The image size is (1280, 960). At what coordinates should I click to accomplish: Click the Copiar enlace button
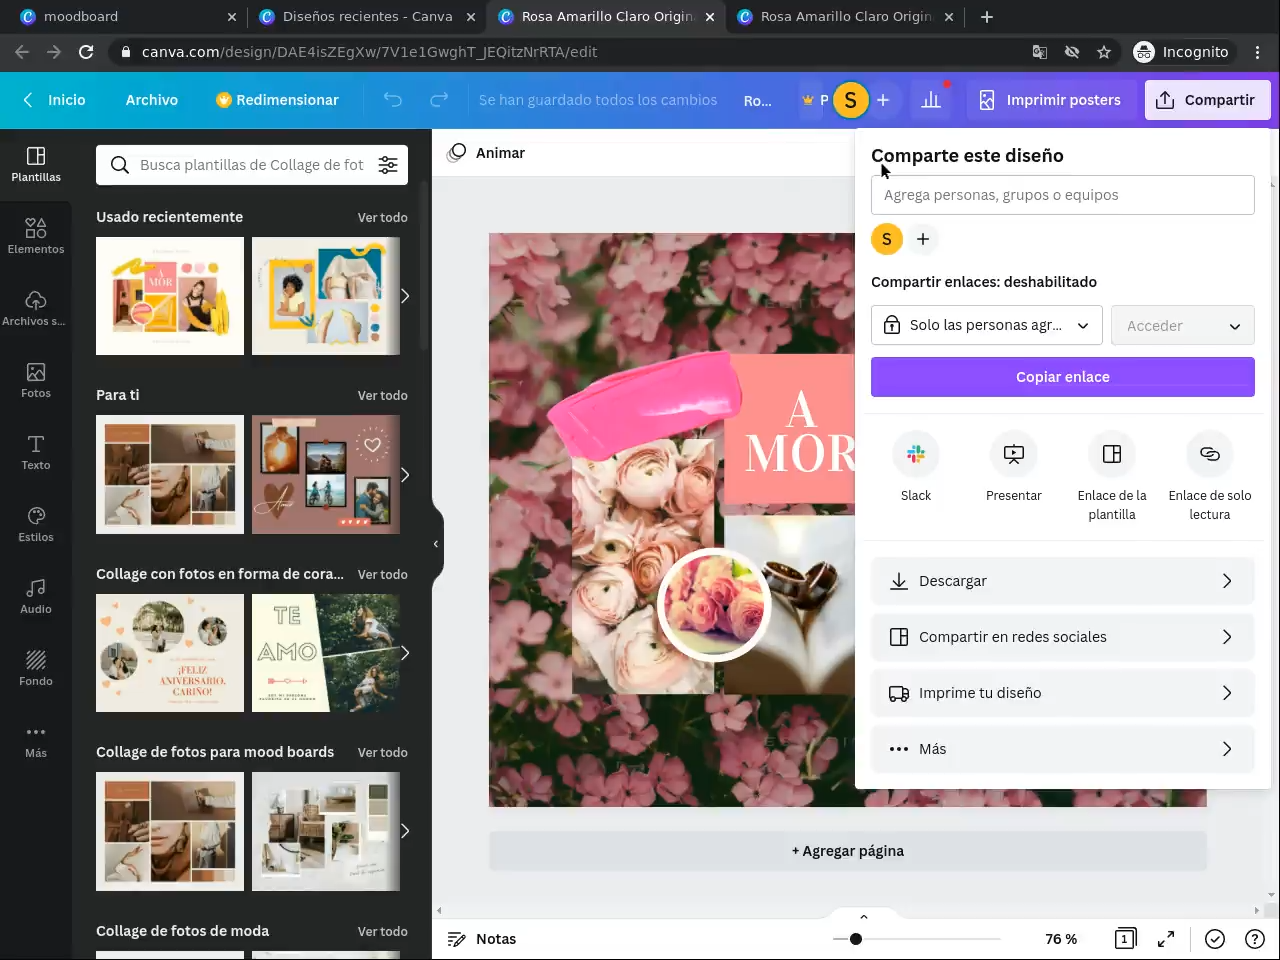point(1063,377)
